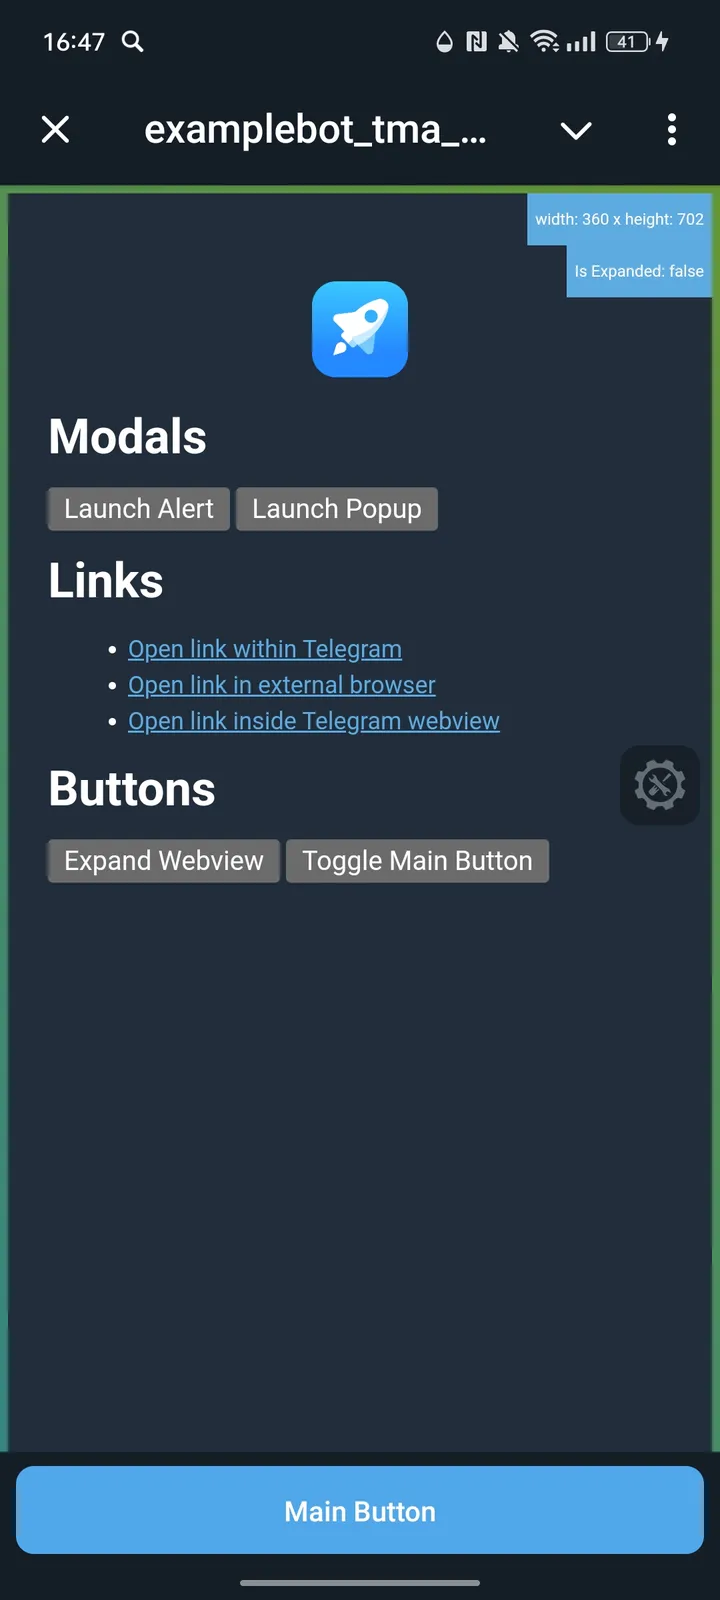Tap the examplebot_tma title text

click(315, 130)
